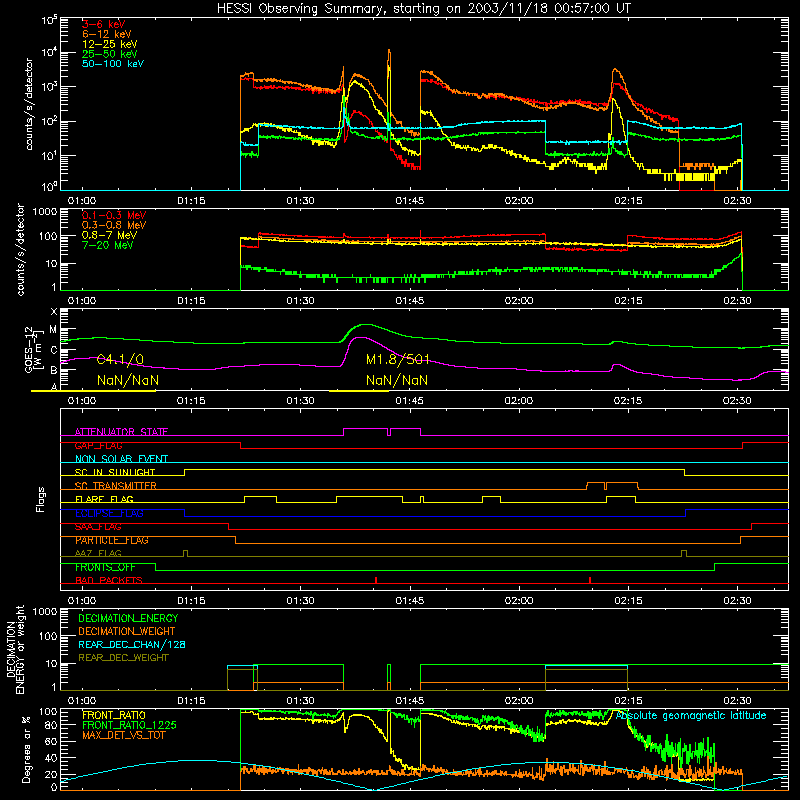Screen dimensions: 800x800
Task: Click the REAR_DEC_WEIGHT legend entry
Action: tap(123, 658)
